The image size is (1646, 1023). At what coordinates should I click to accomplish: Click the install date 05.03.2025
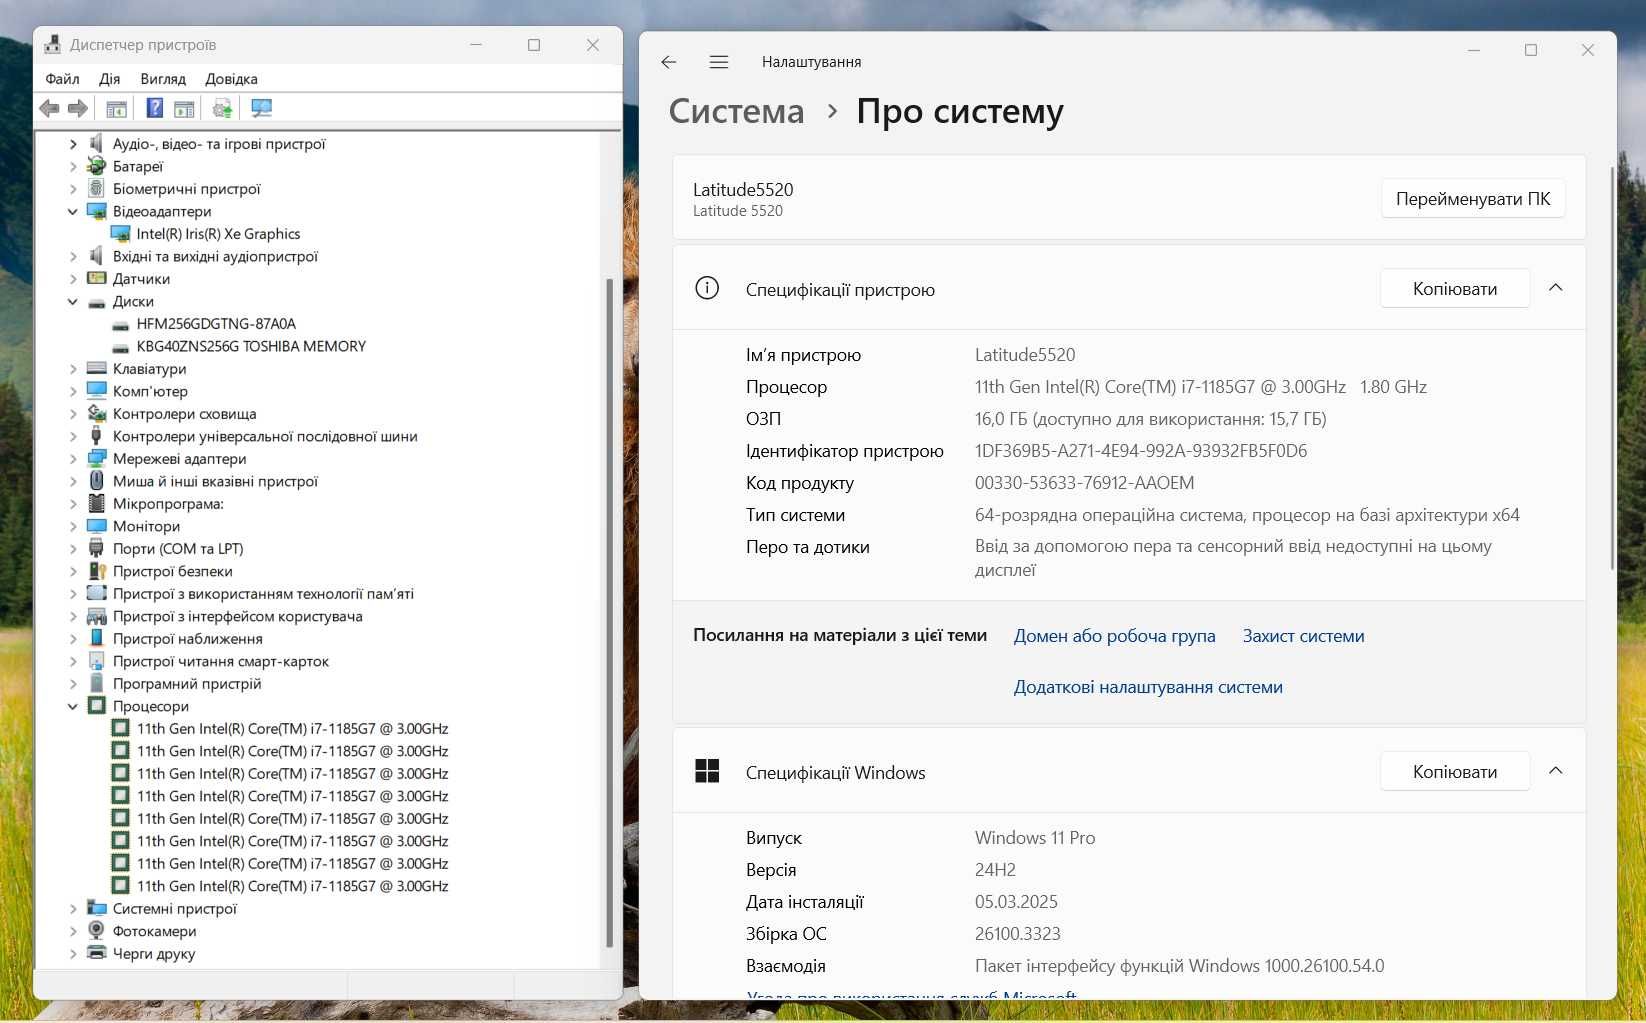tap(1016, 902)
